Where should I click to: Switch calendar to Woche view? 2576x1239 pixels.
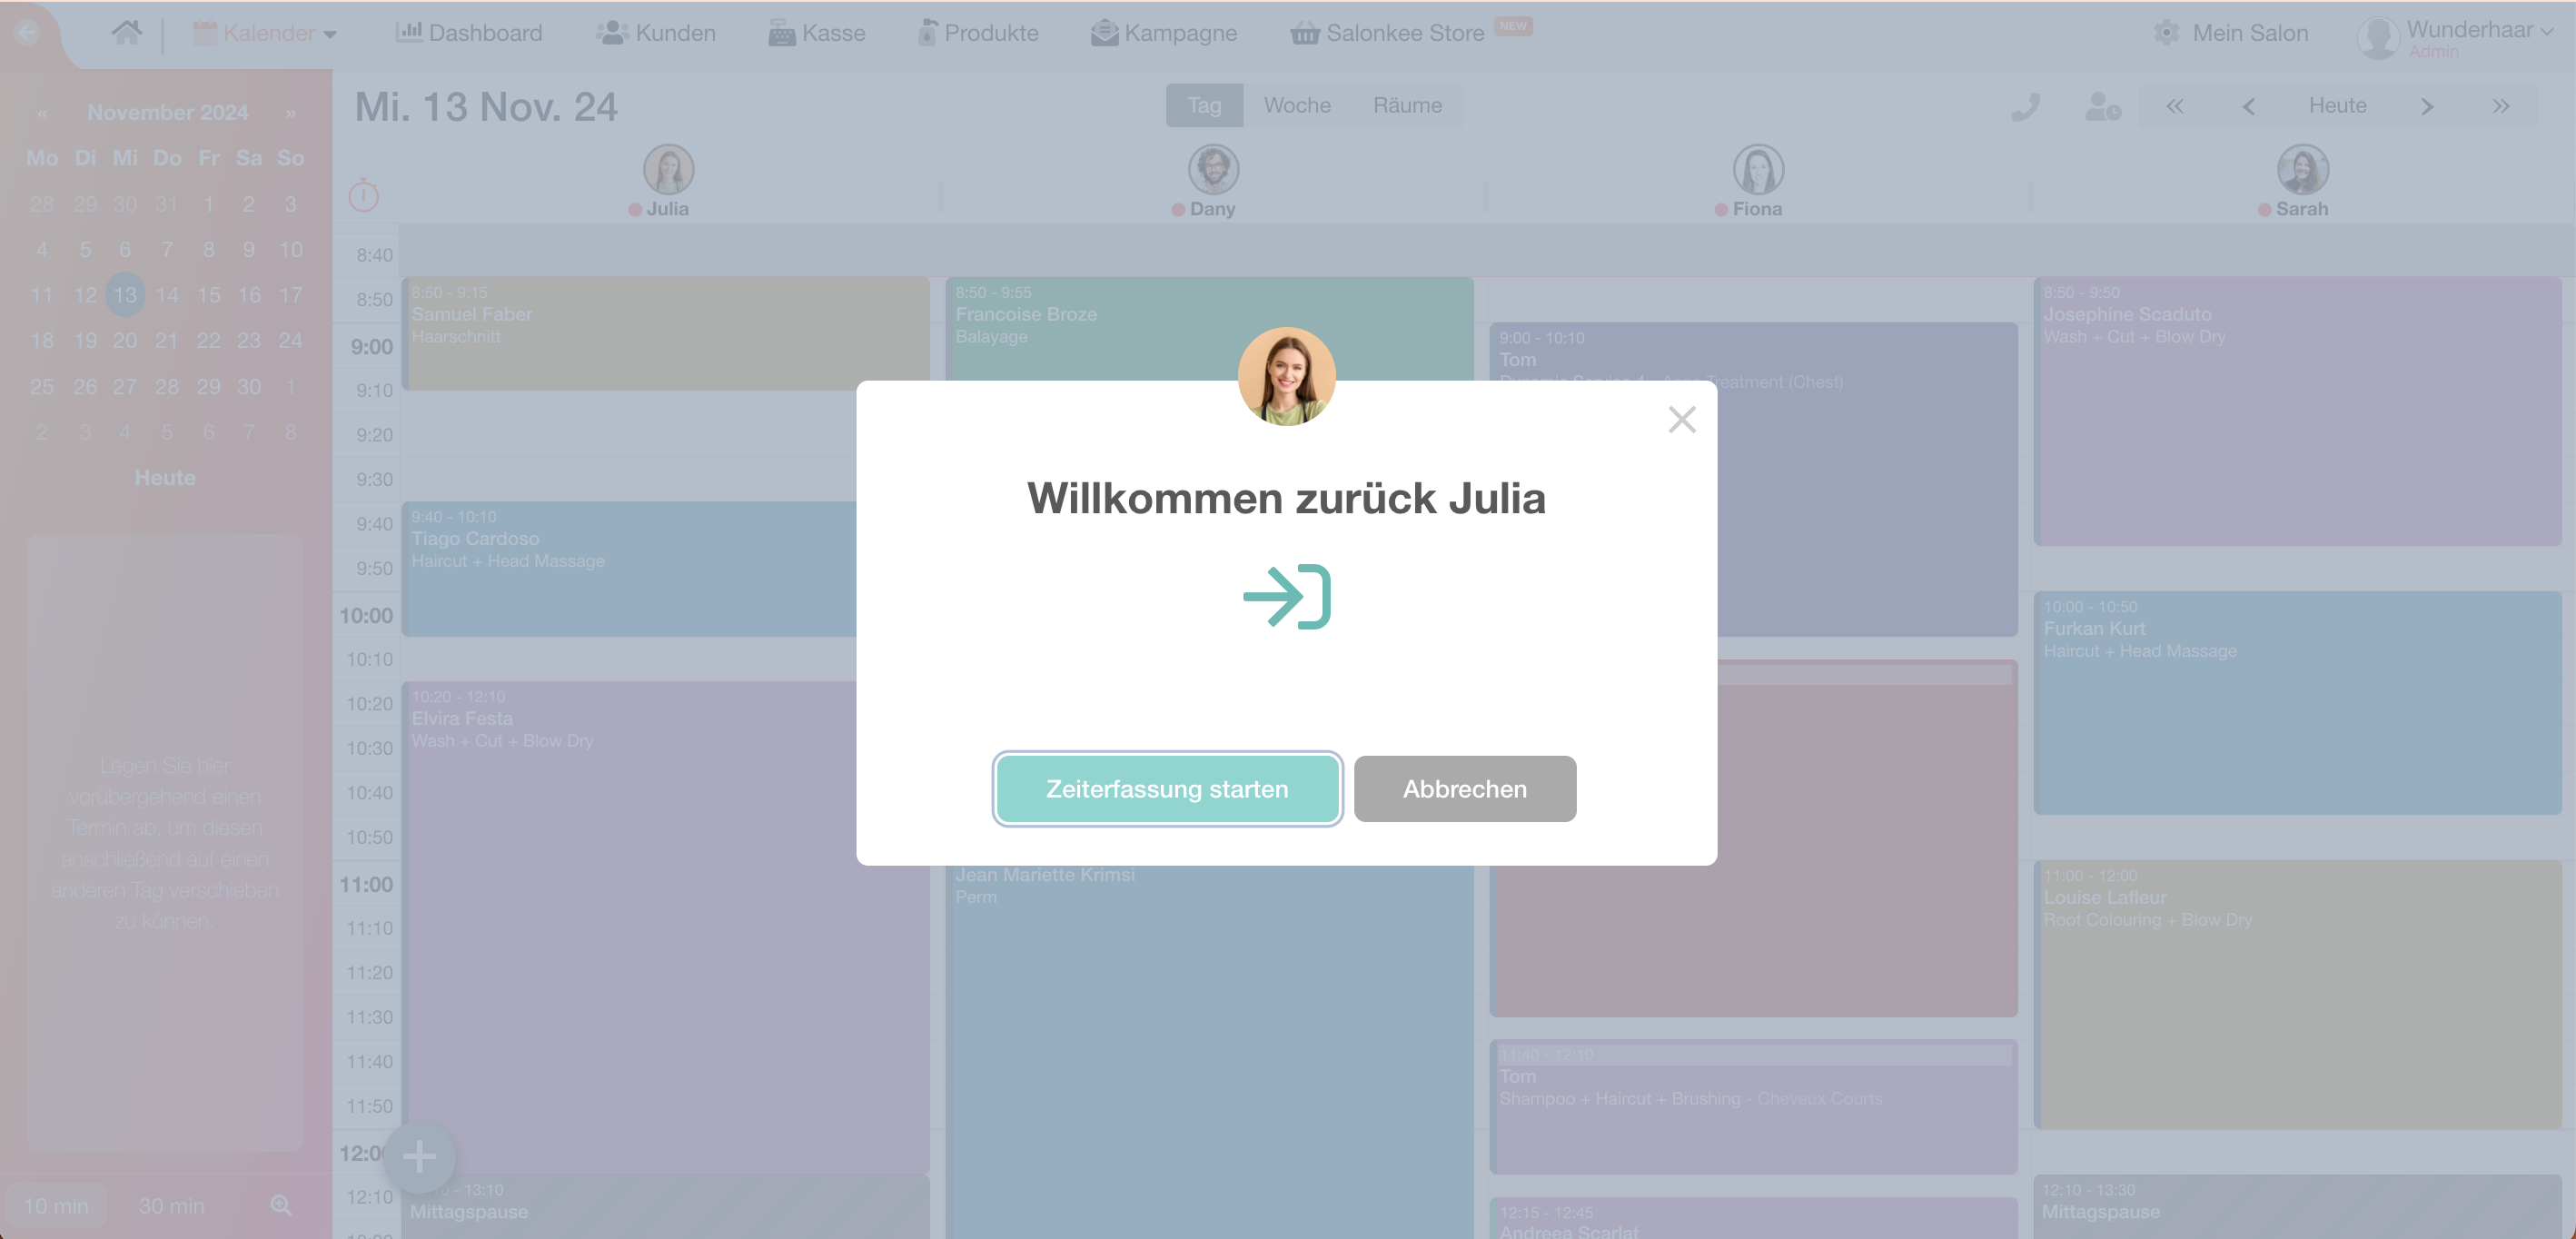click(1296, 105)
